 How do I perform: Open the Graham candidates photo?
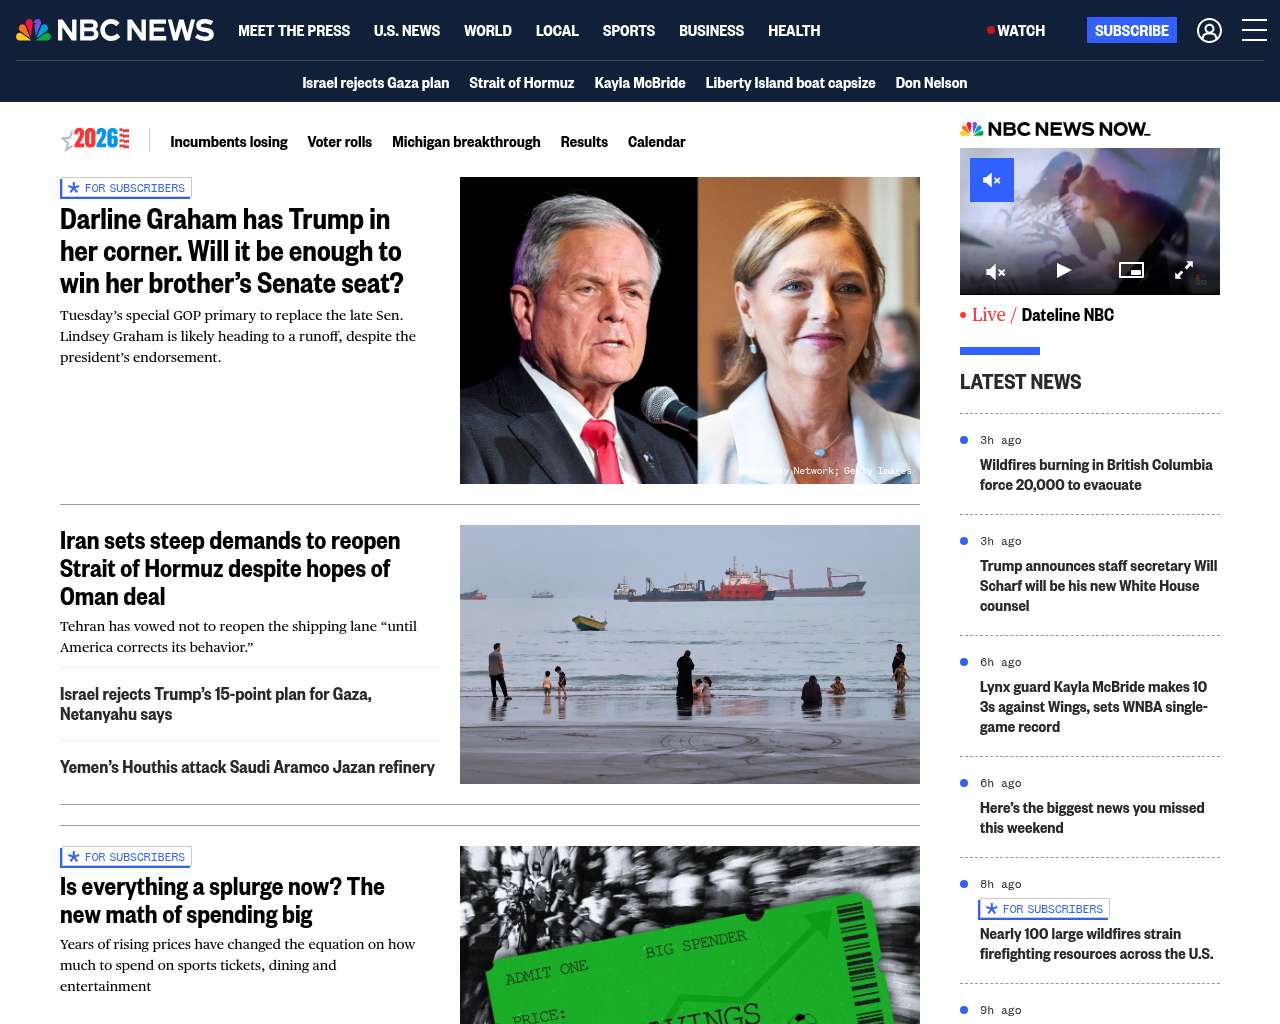point(690,330)
